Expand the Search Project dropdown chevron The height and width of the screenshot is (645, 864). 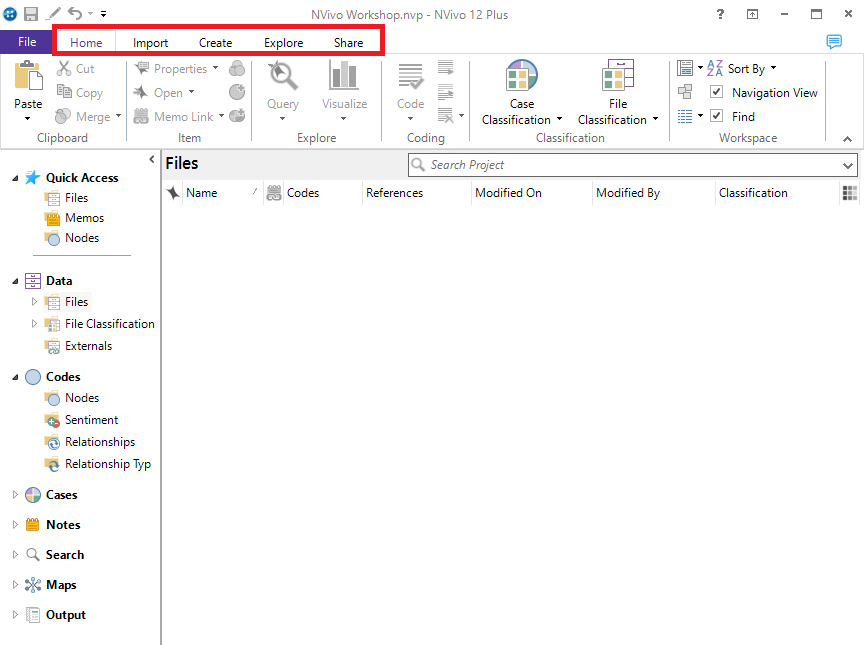click(x=848, y=165)
